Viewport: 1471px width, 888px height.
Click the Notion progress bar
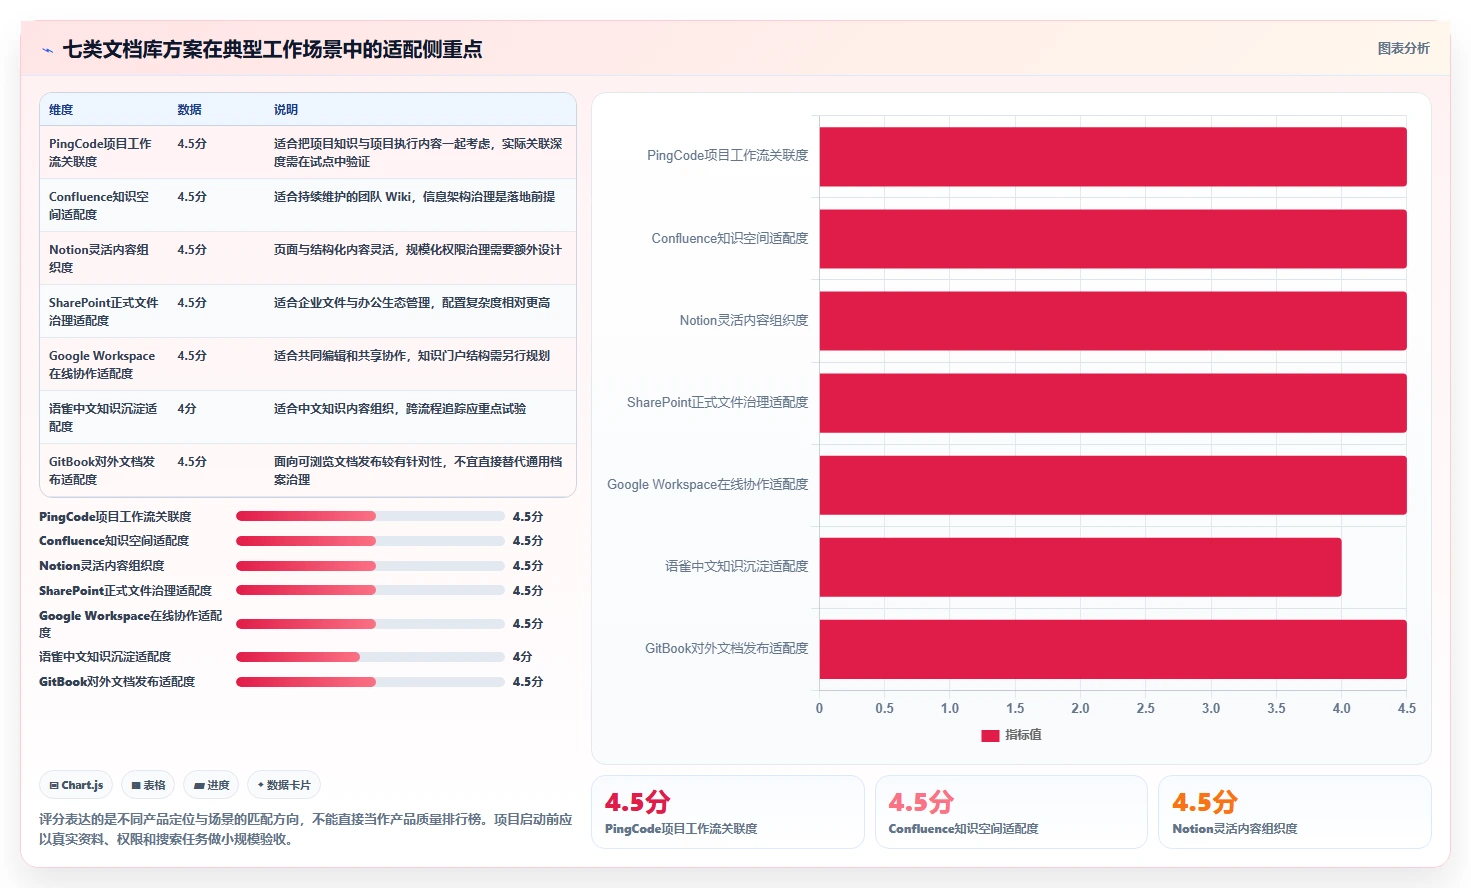(370, 565)
